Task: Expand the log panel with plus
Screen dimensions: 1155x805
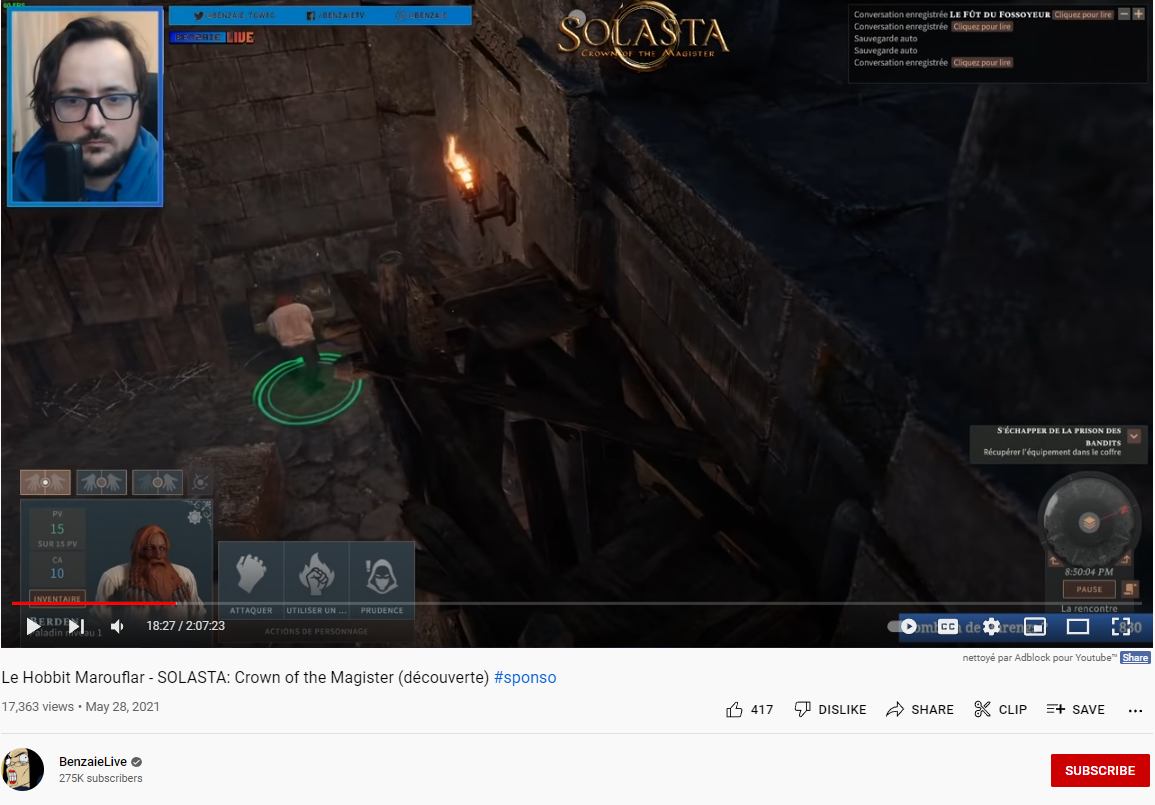Action: (x=1138, y=14)
